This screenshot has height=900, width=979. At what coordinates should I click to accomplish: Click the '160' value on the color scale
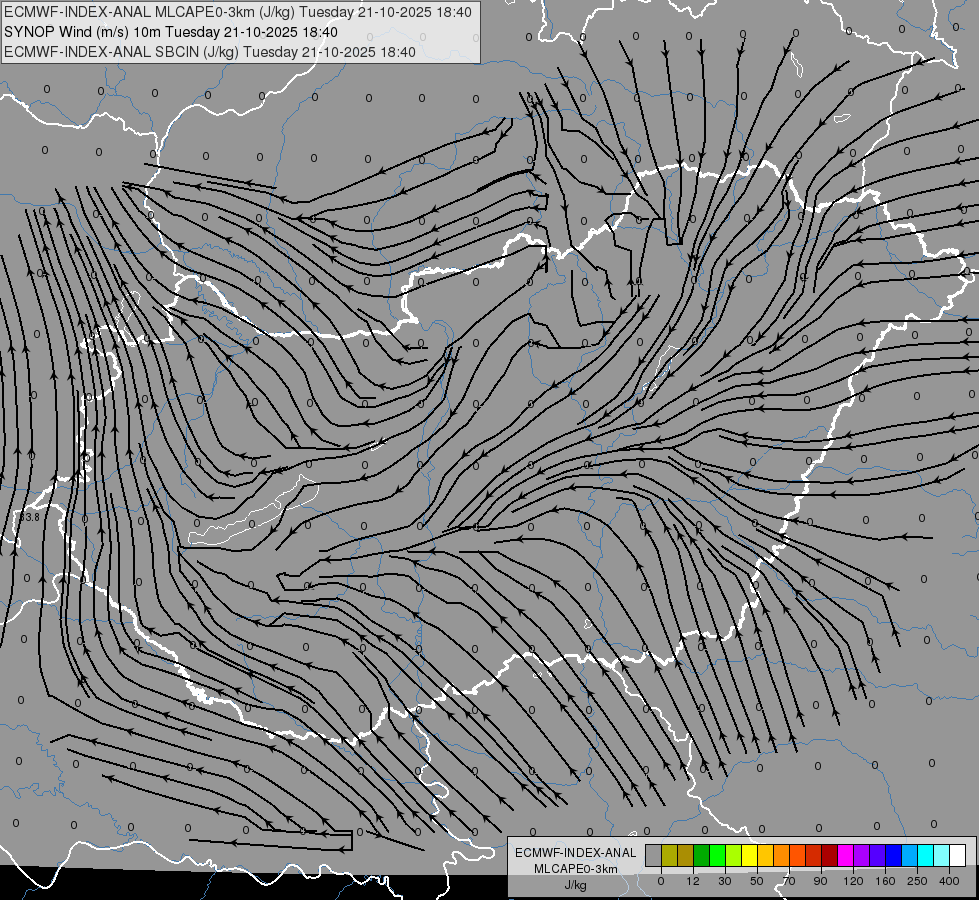pyautogui.click(x=885, y=881)
